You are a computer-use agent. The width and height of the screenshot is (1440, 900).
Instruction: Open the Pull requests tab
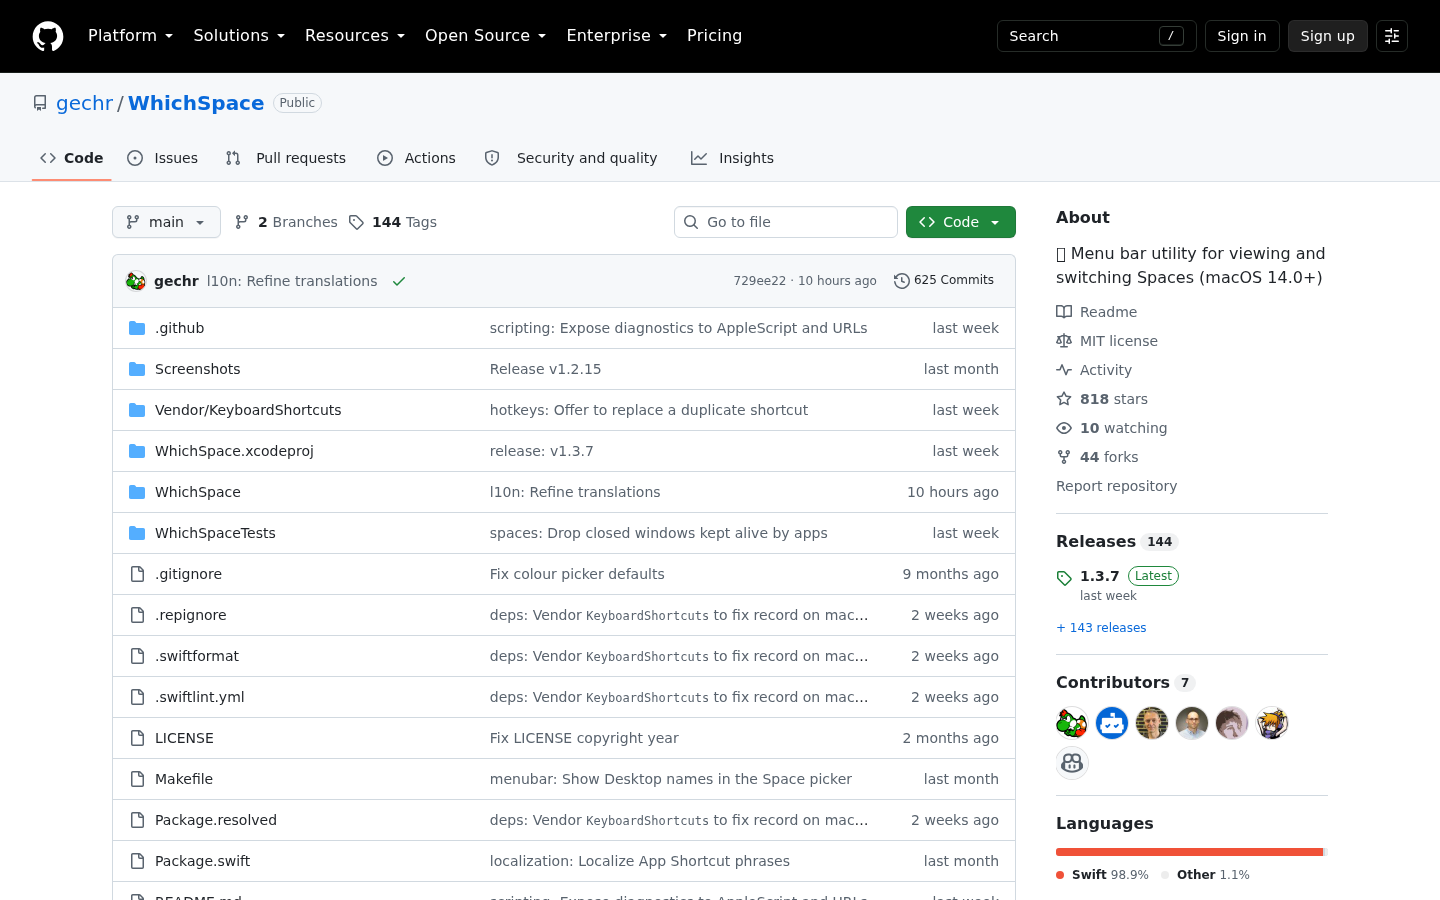pos(286,158)
